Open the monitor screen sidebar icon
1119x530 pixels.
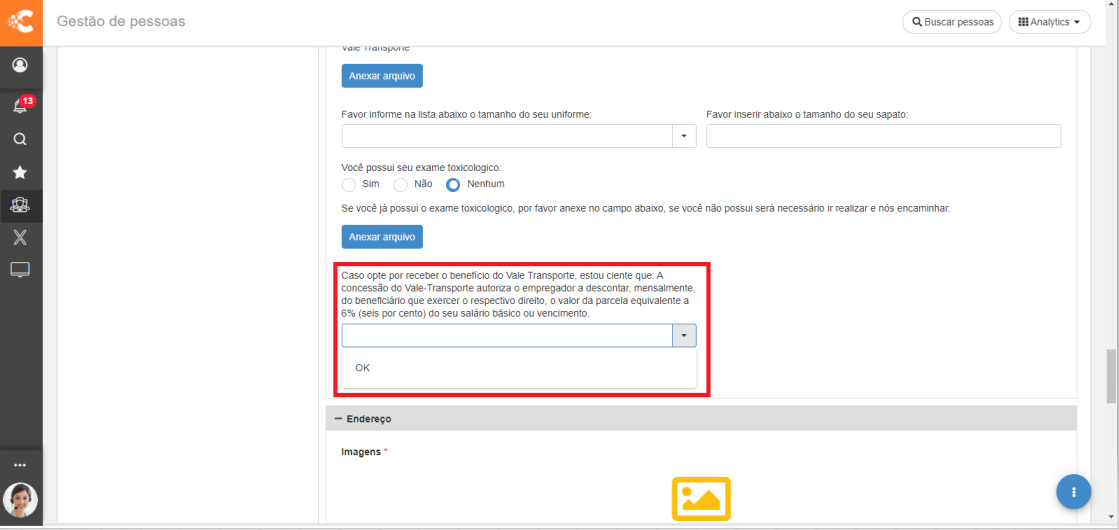(x=20, y=270)
